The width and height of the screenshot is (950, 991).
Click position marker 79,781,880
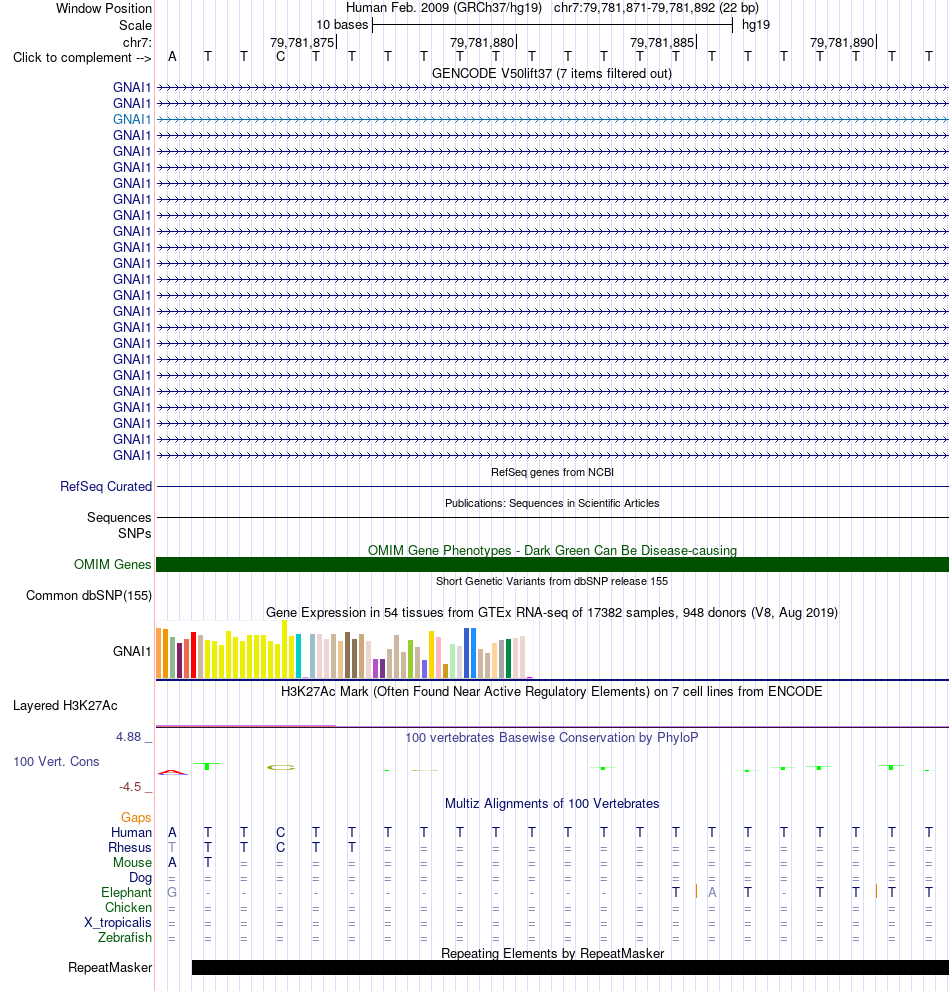[482, 42]
